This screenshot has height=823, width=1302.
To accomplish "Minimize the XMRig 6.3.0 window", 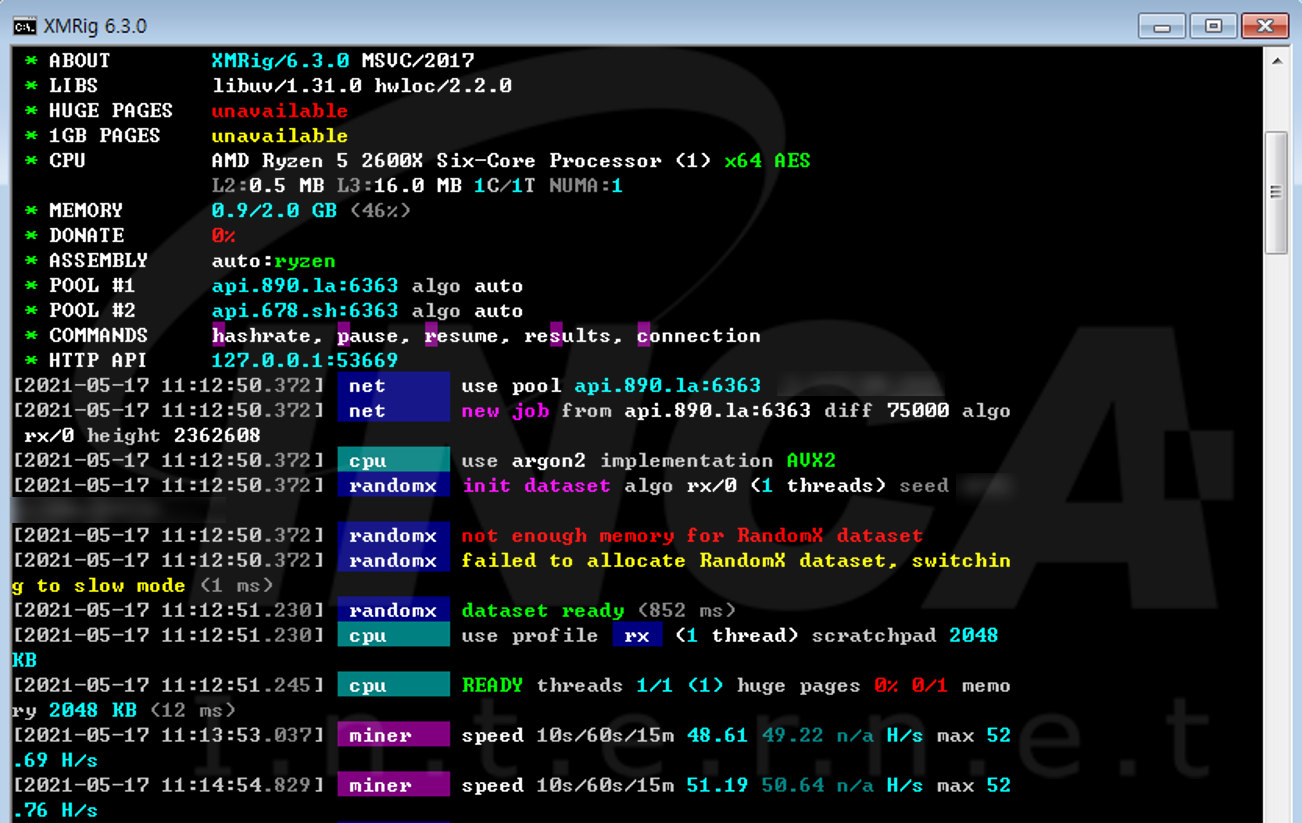I will pos(1161,26).
